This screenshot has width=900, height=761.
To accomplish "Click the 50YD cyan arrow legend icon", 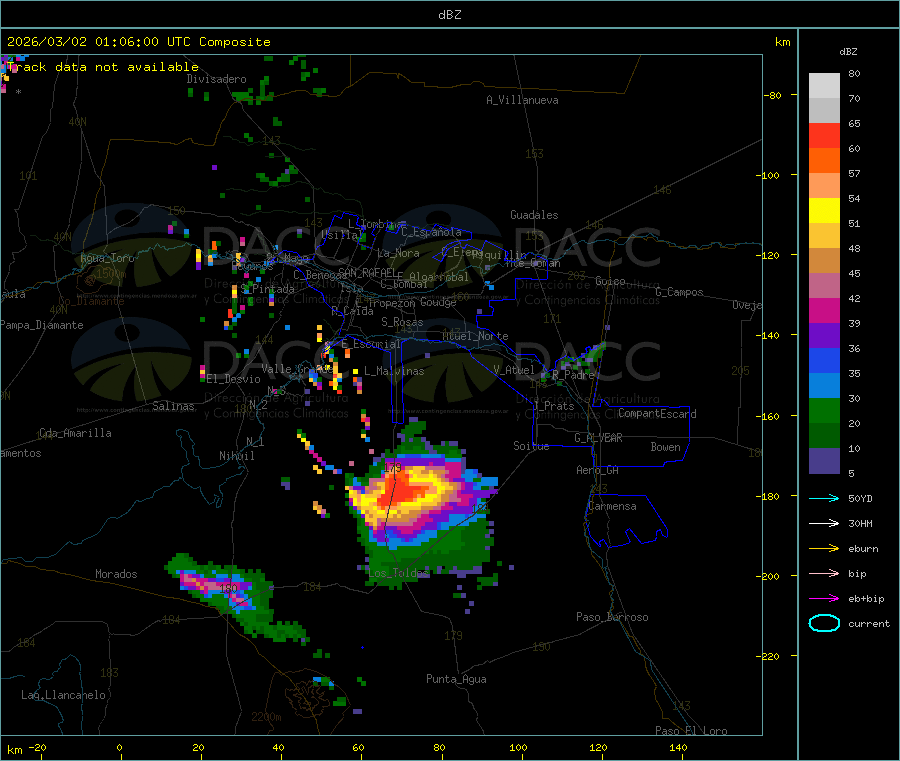I will click(x=824, y=498).
